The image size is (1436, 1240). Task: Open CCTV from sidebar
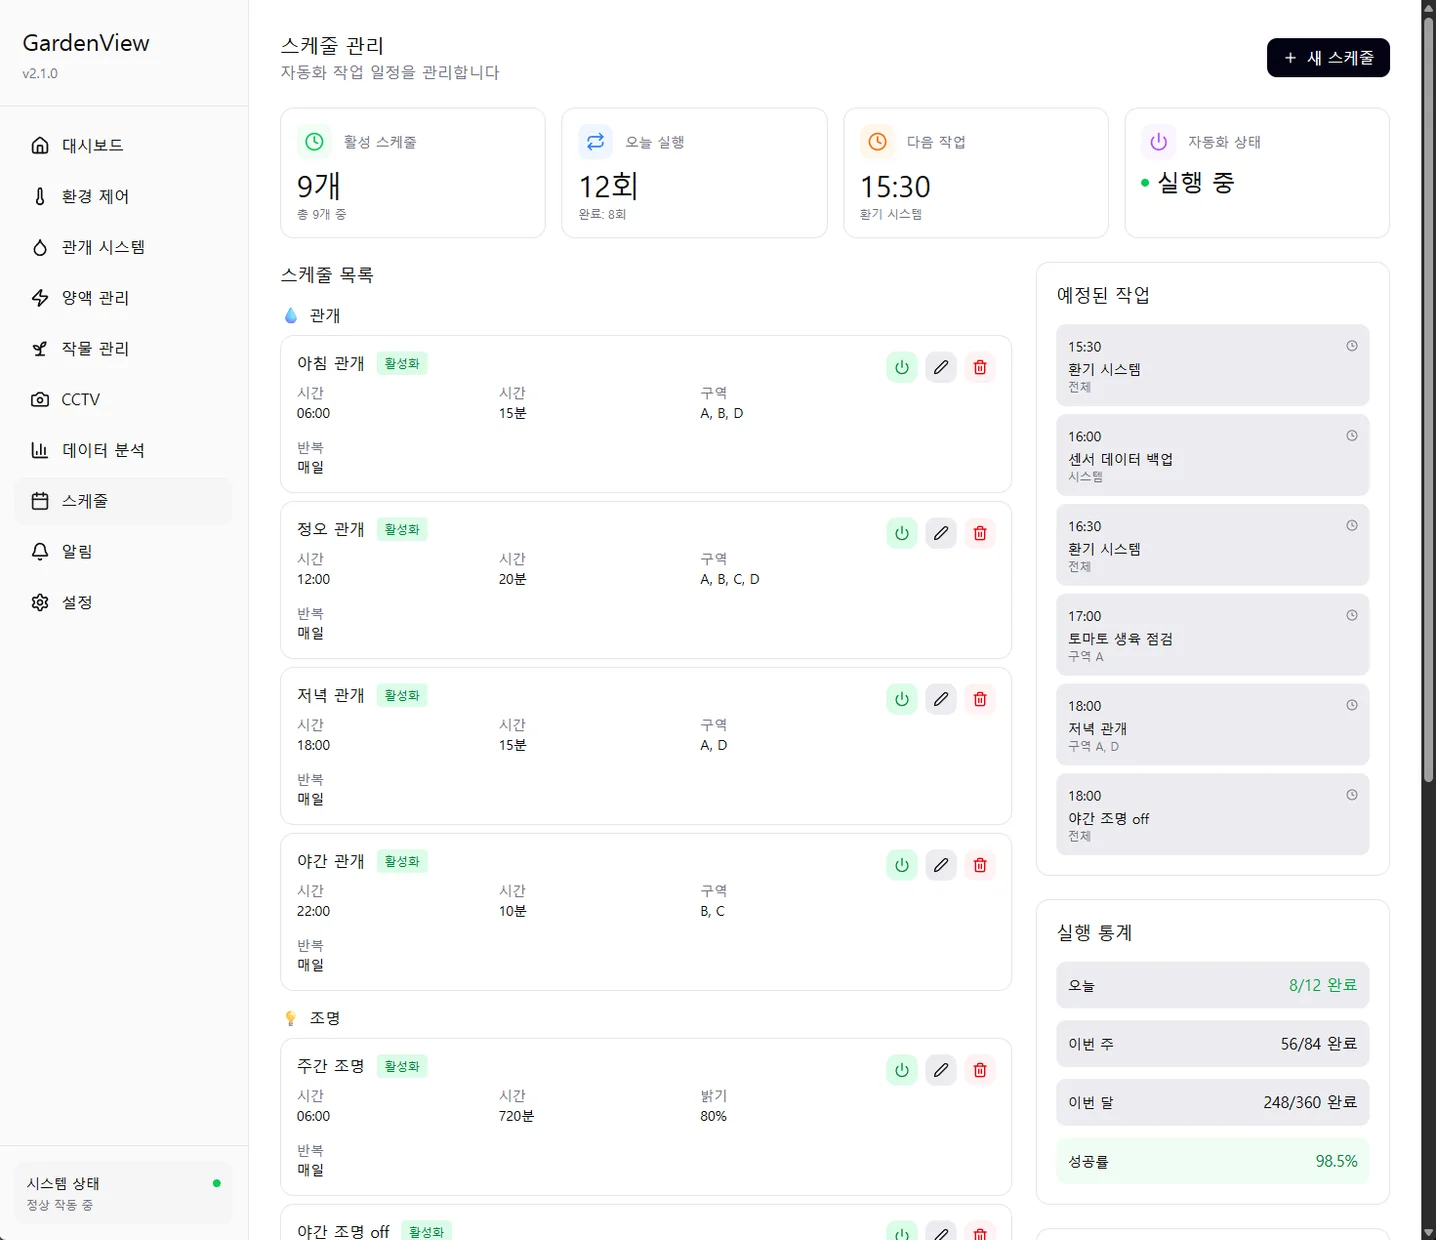[123, 399]
